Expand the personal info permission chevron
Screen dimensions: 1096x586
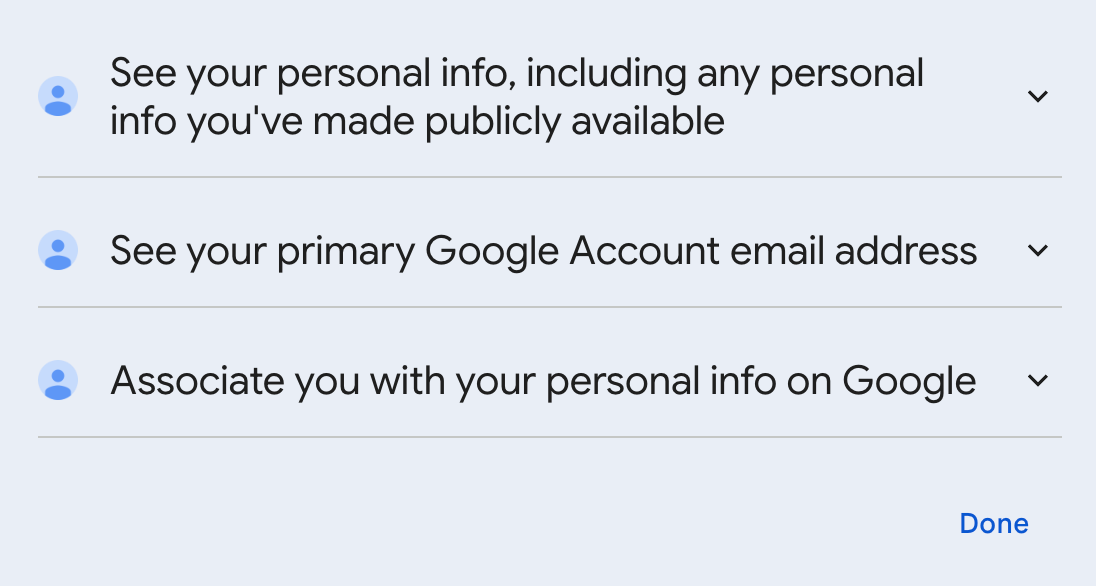pyautogui.click(x=1038, y=97)
